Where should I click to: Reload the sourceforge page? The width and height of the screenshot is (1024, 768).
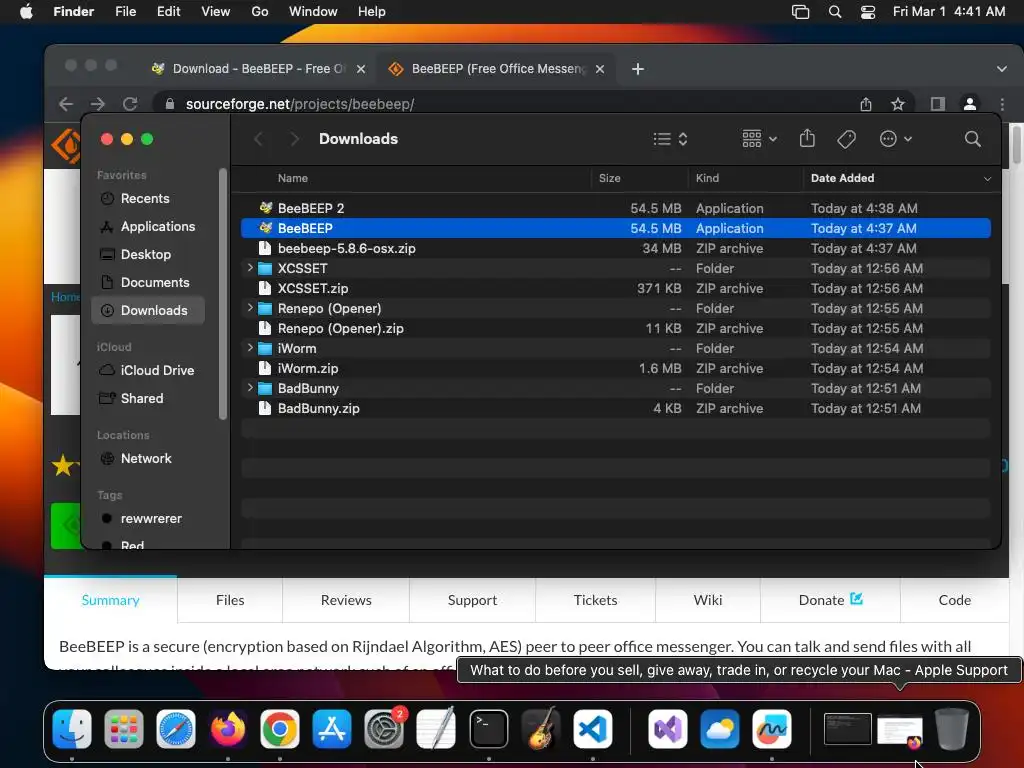pos(130,104)
